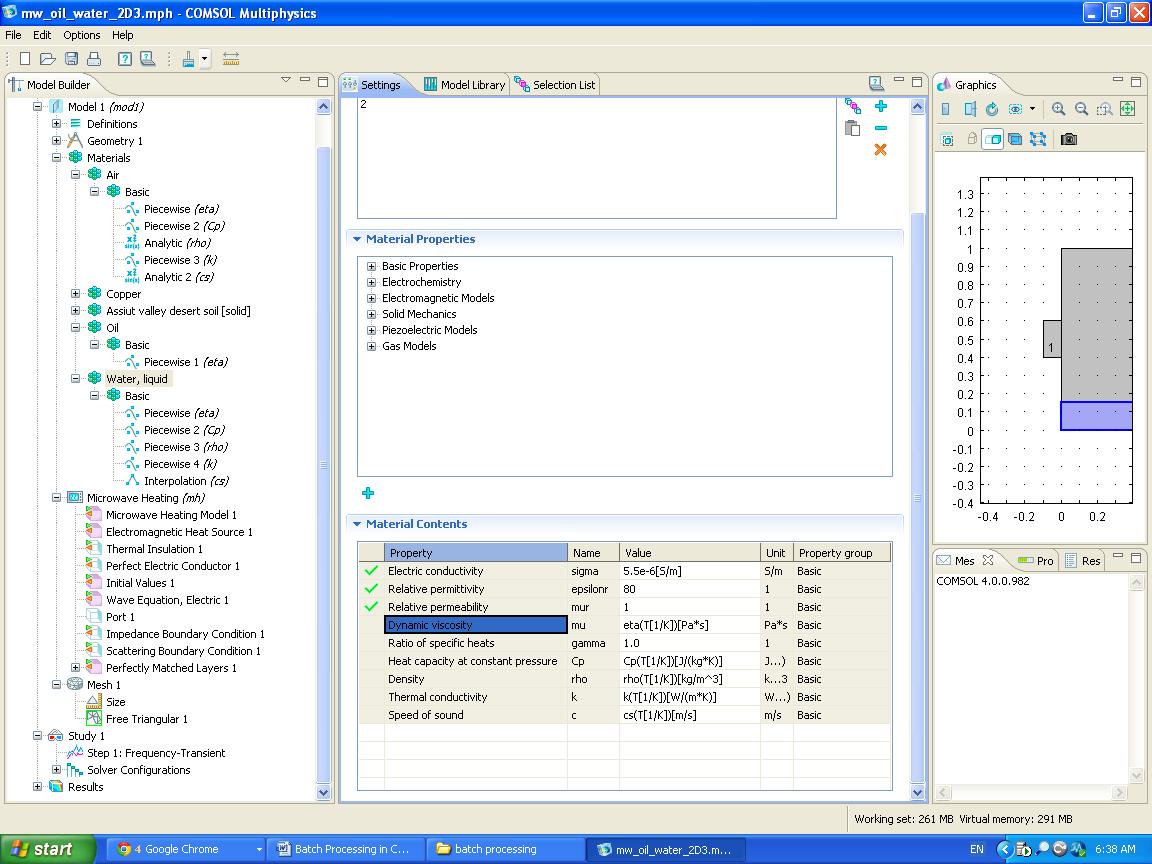This screenshot has width=1152, height=864.
Task: Save the model with the floppy disk icon
Action: click(x=71, y=59)
